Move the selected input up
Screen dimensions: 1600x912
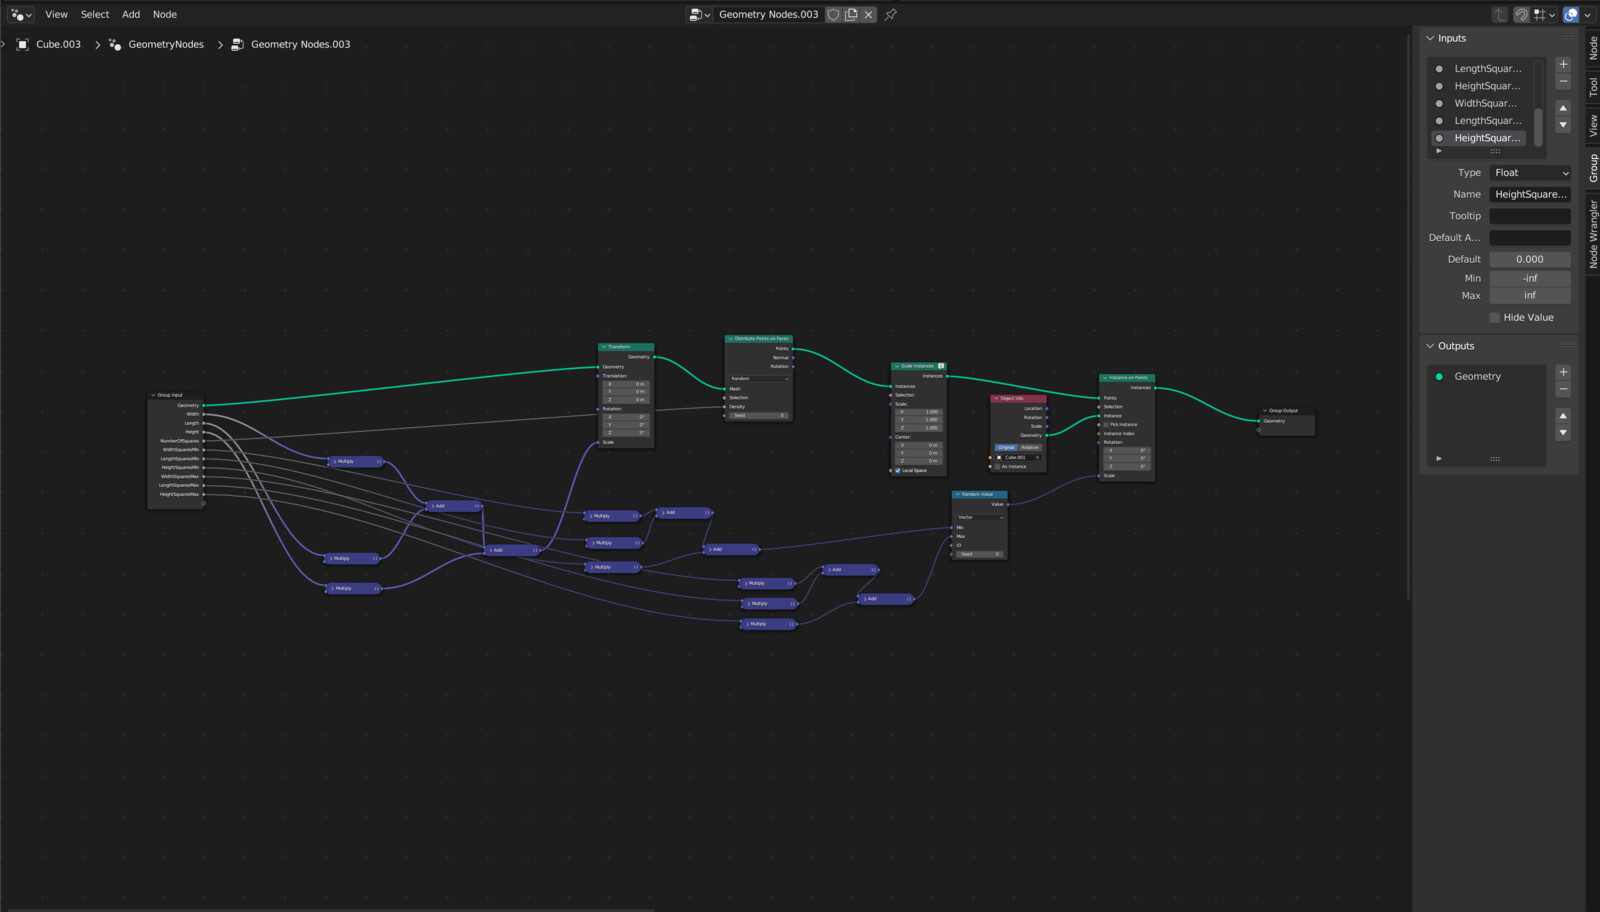coord(1563,108)
